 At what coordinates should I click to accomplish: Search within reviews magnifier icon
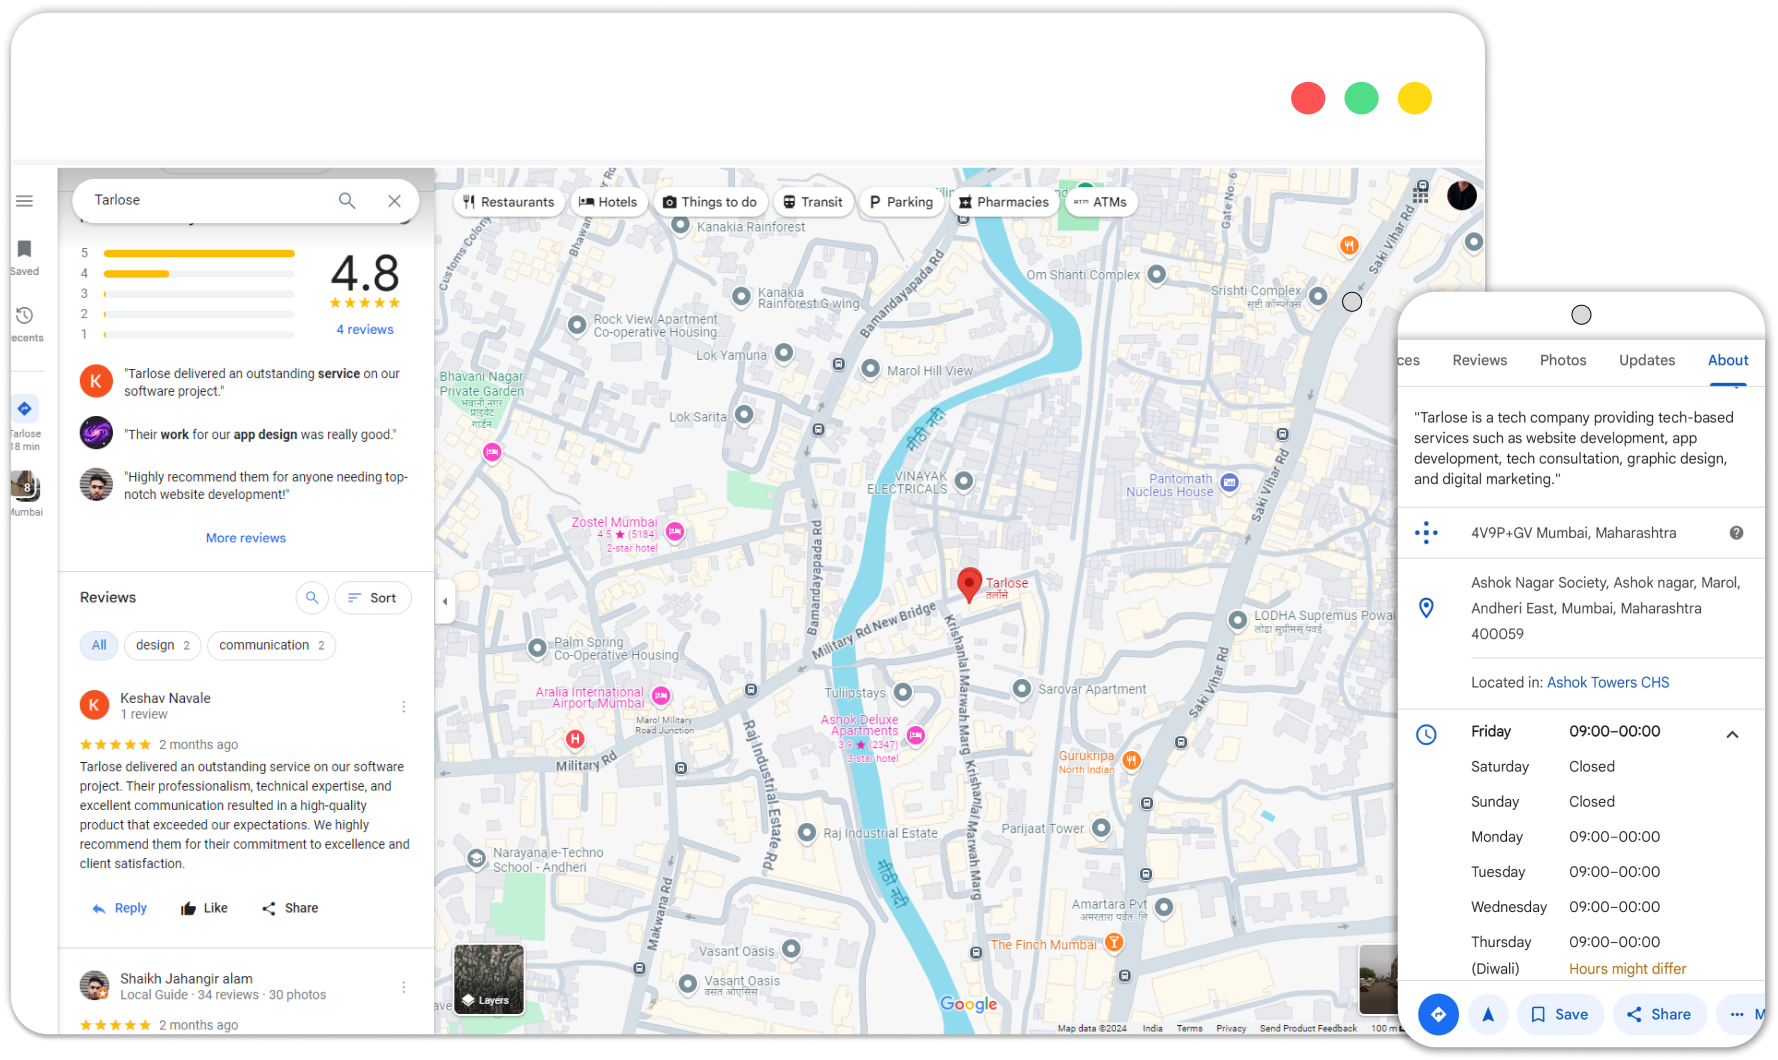click(x=312, y=598)
